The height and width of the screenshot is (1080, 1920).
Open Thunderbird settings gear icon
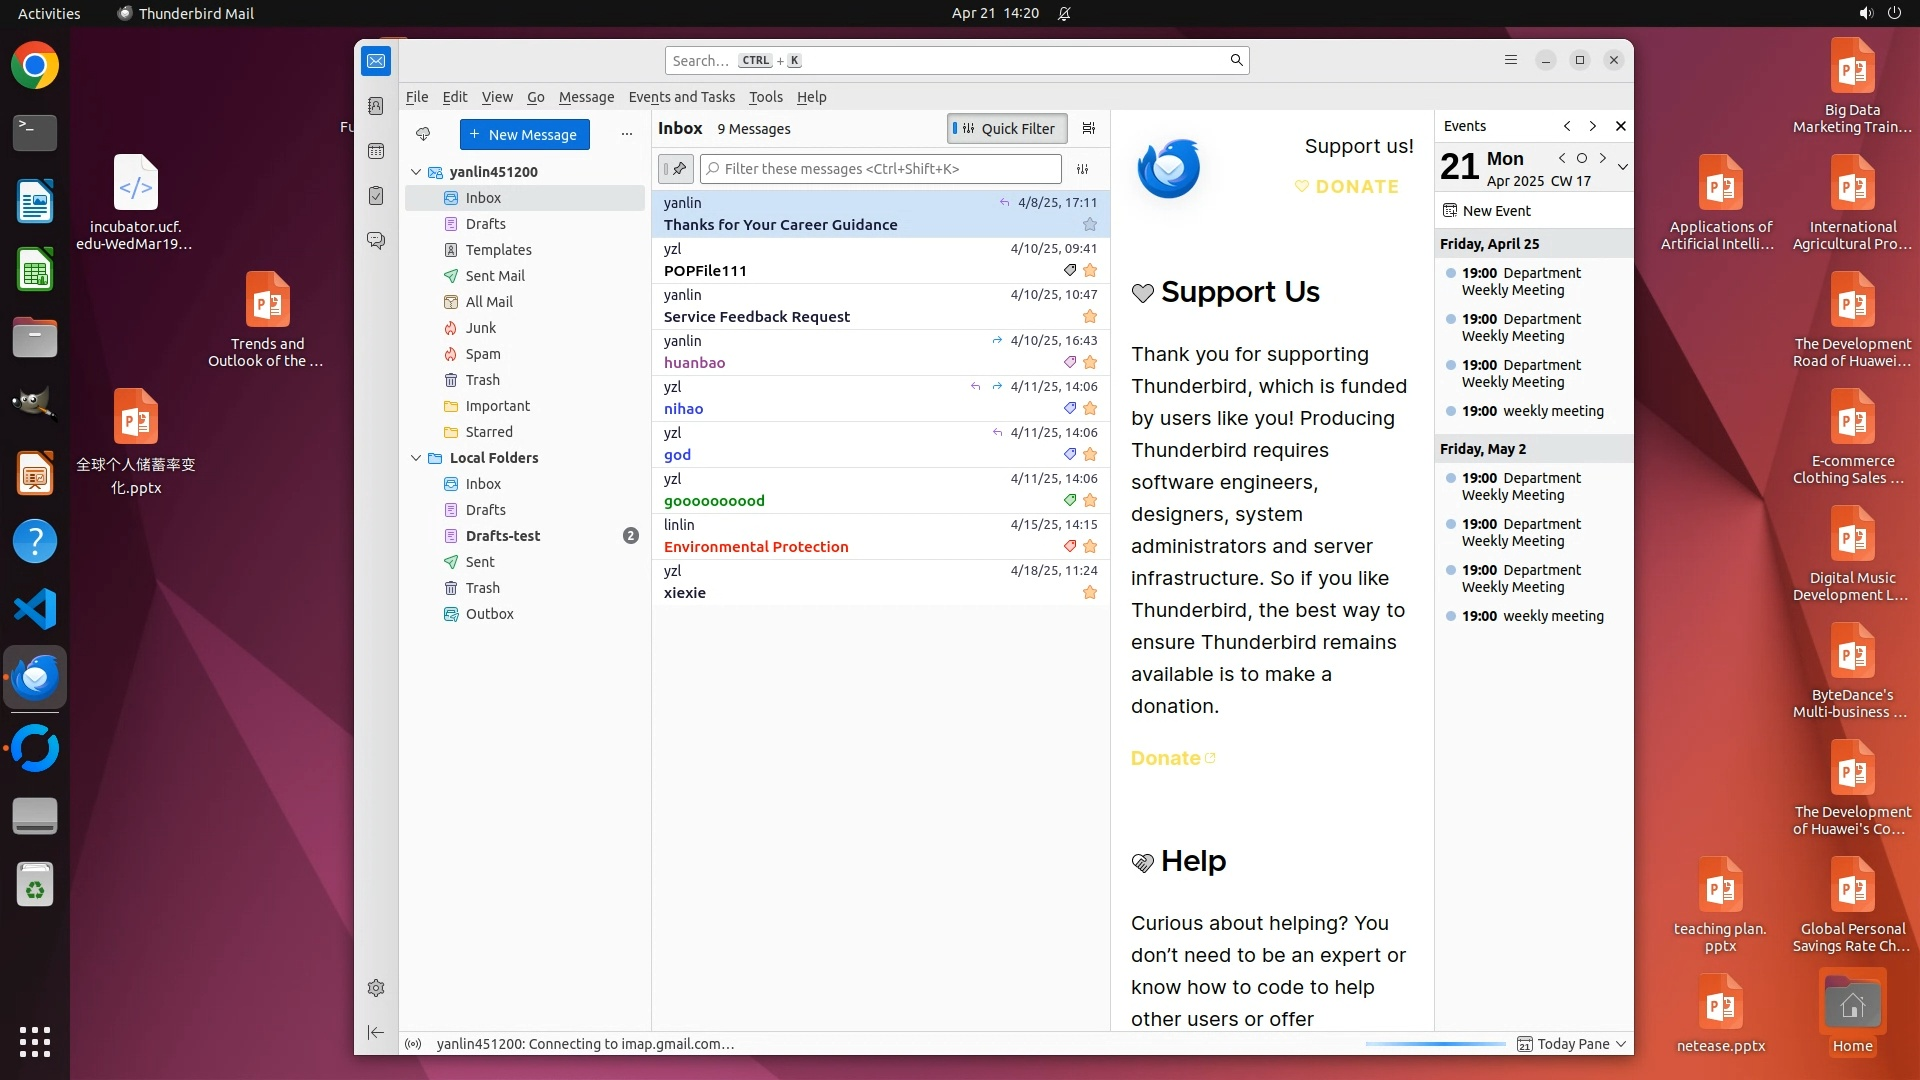376,988
